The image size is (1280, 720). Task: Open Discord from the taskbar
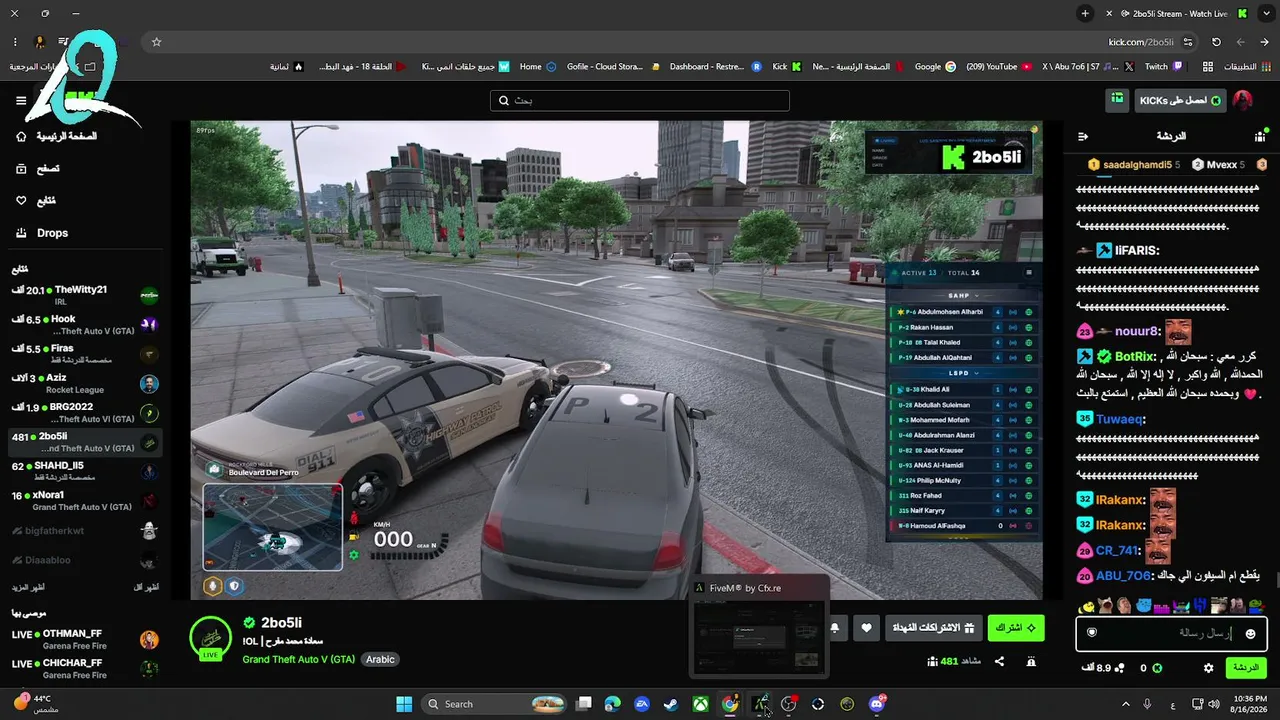[x=878, y=704]
